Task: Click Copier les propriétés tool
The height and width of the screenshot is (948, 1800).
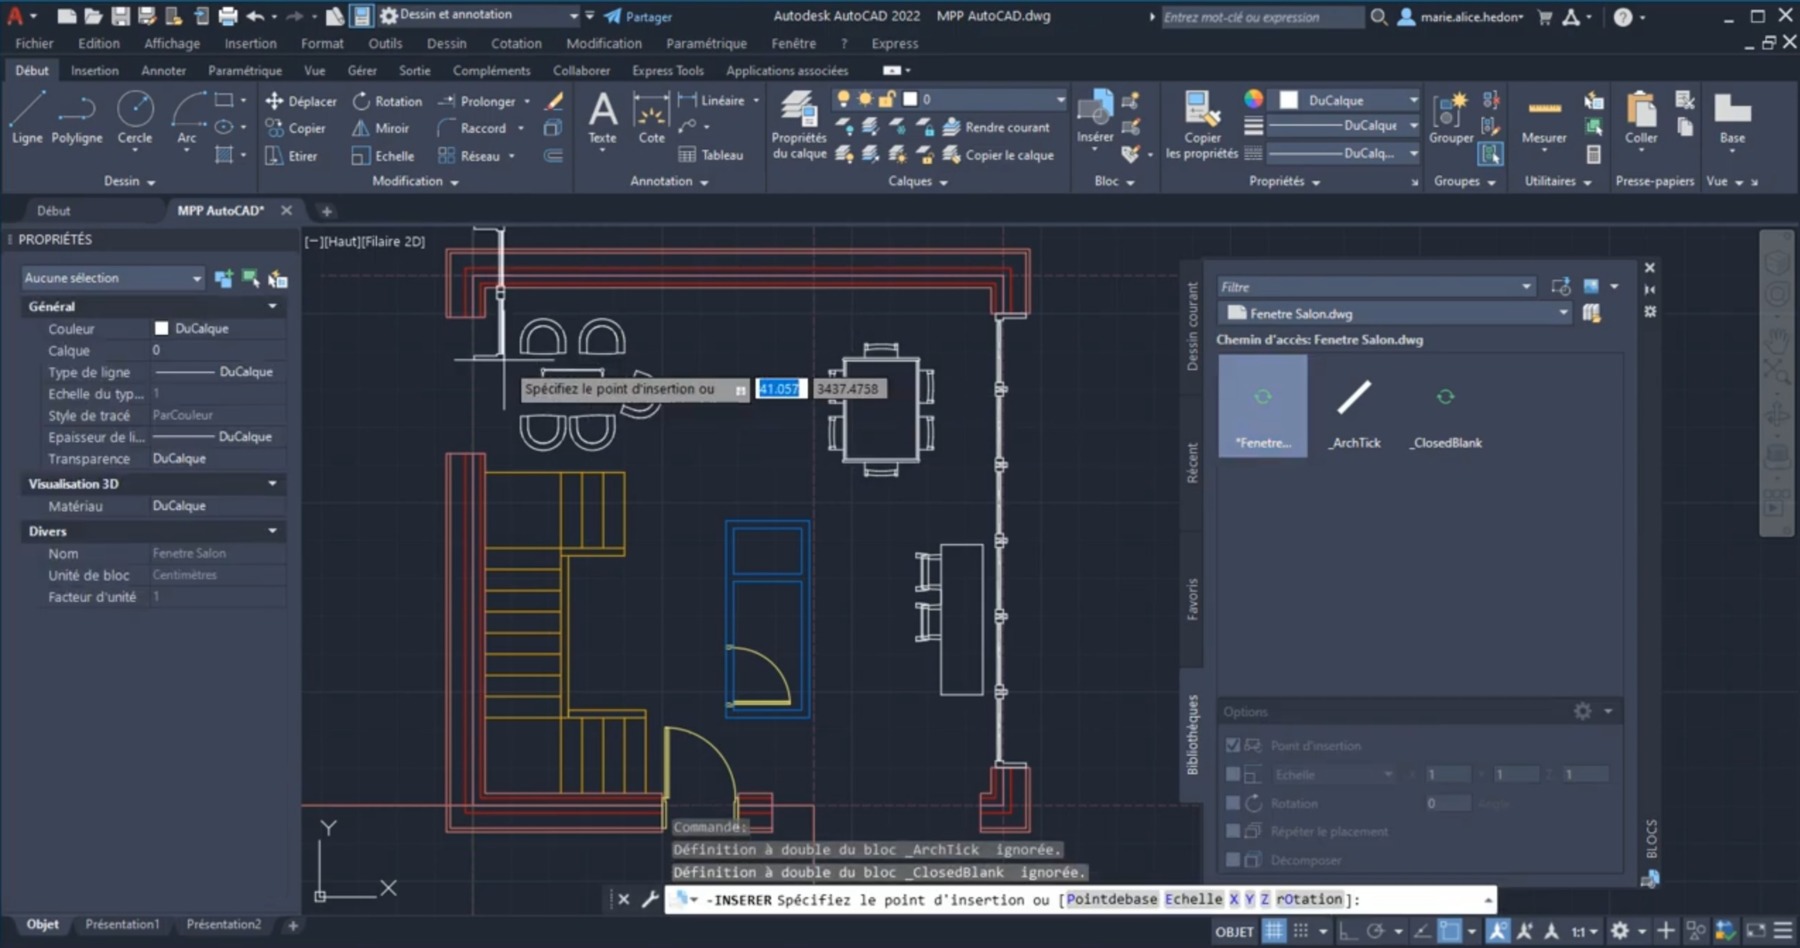Action: [x=1201, y=125]
